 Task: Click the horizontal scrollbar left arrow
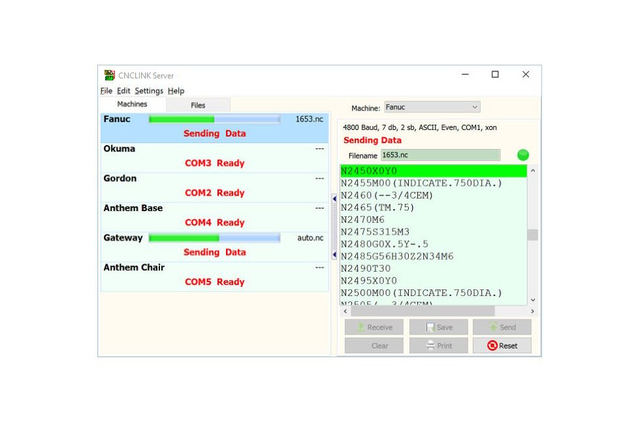coord(346,311)
